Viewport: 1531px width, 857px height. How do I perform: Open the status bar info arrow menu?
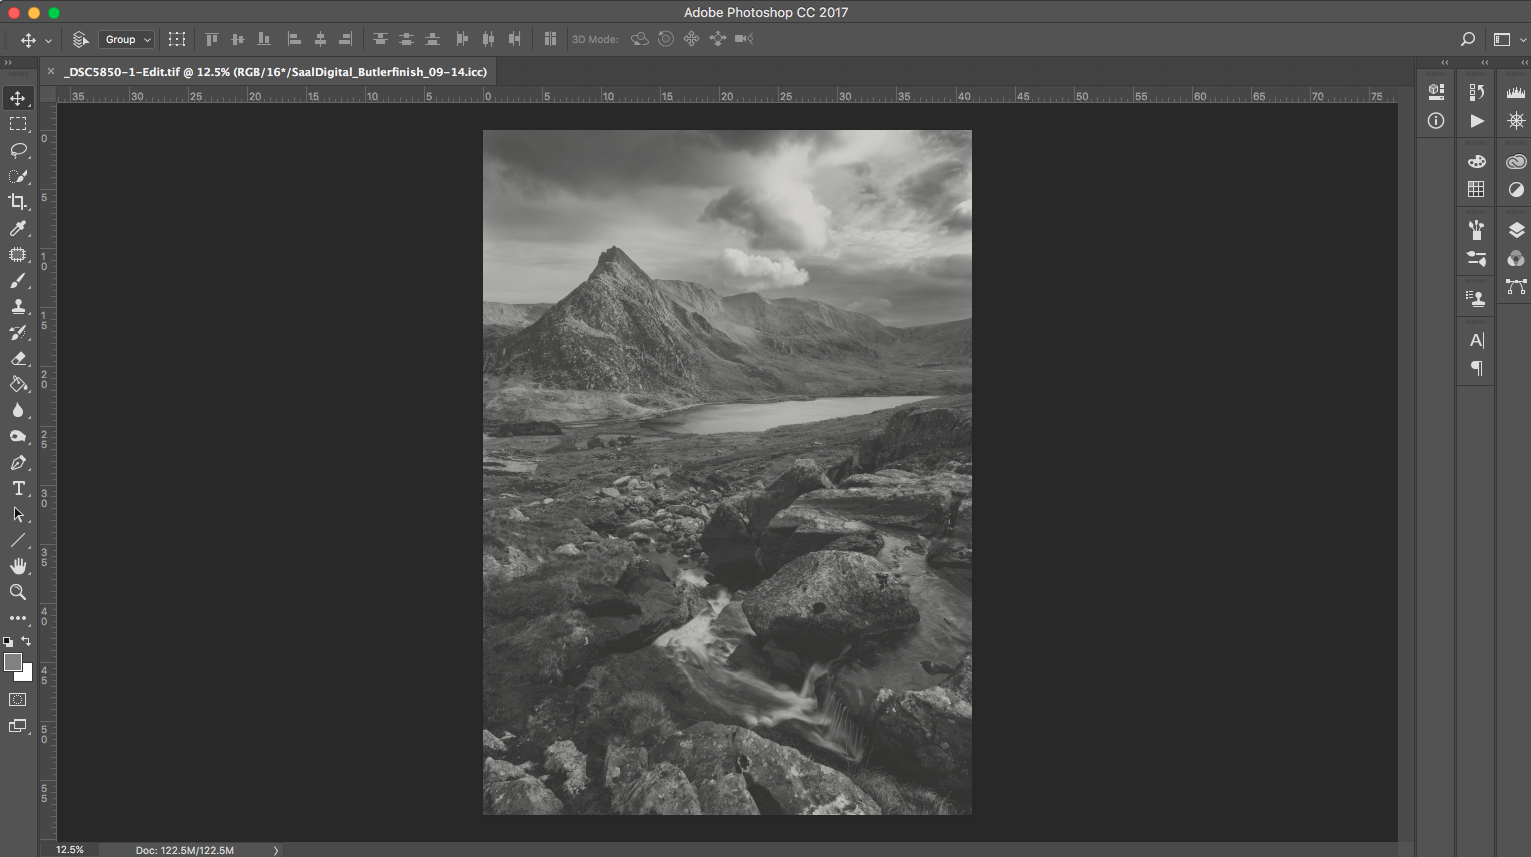click(276, 850)
